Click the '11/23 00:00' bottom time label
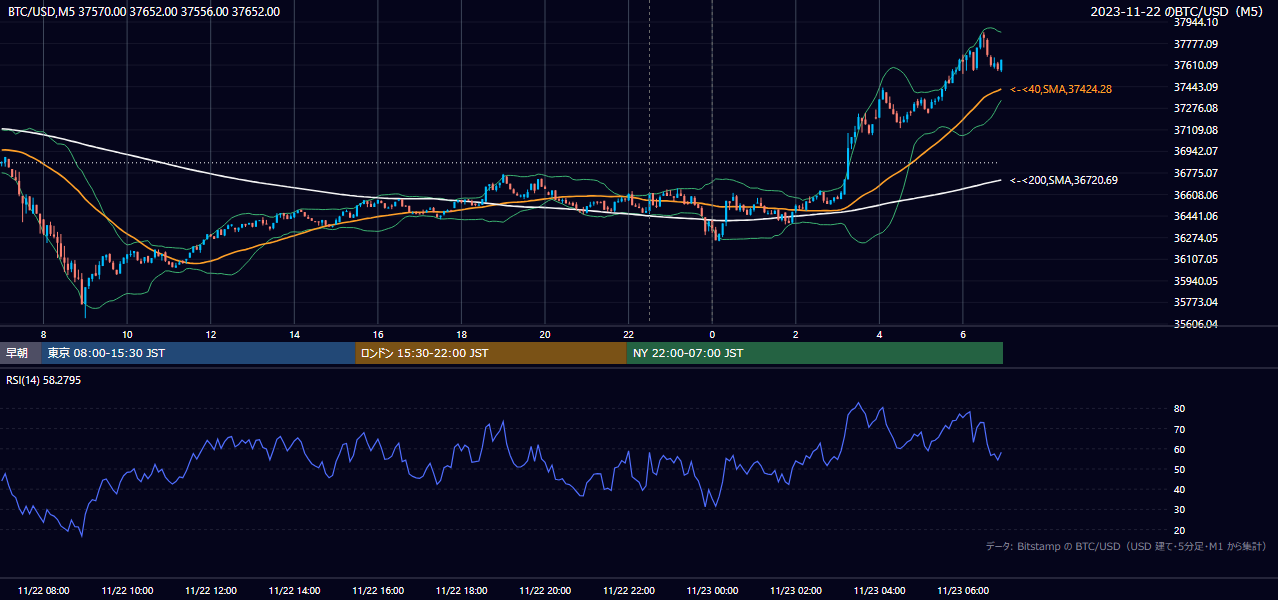 (x=712, y=591)
